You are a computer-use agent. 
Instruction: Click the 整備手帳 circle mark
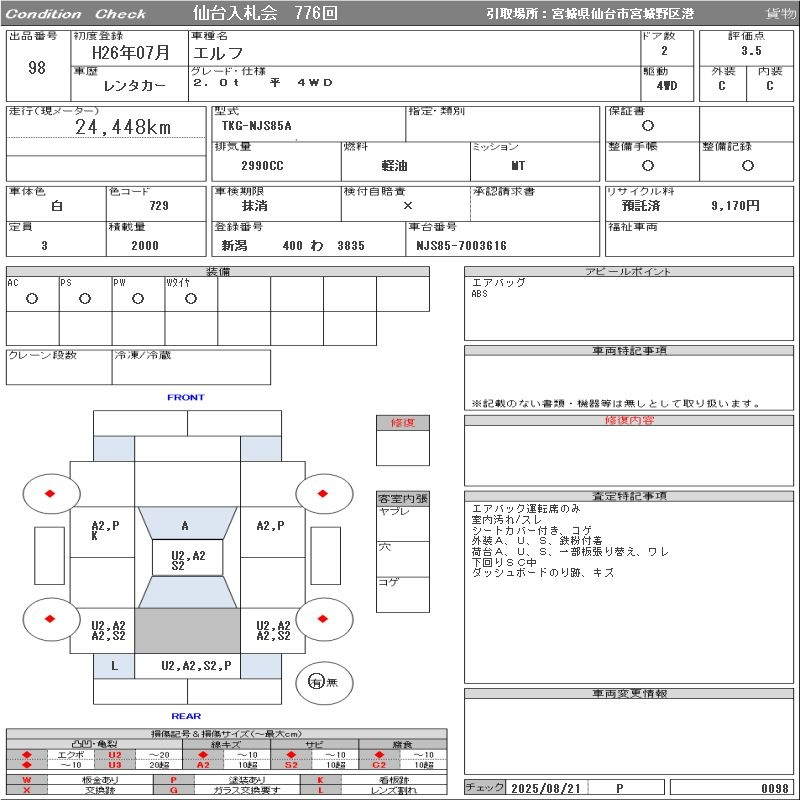648,165
